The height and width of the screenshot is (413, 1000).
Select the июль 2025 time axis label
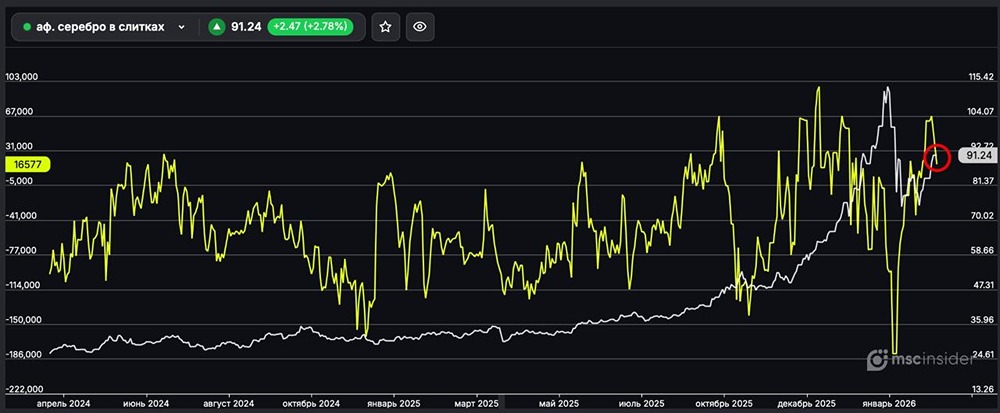click(x=641, y=404)
